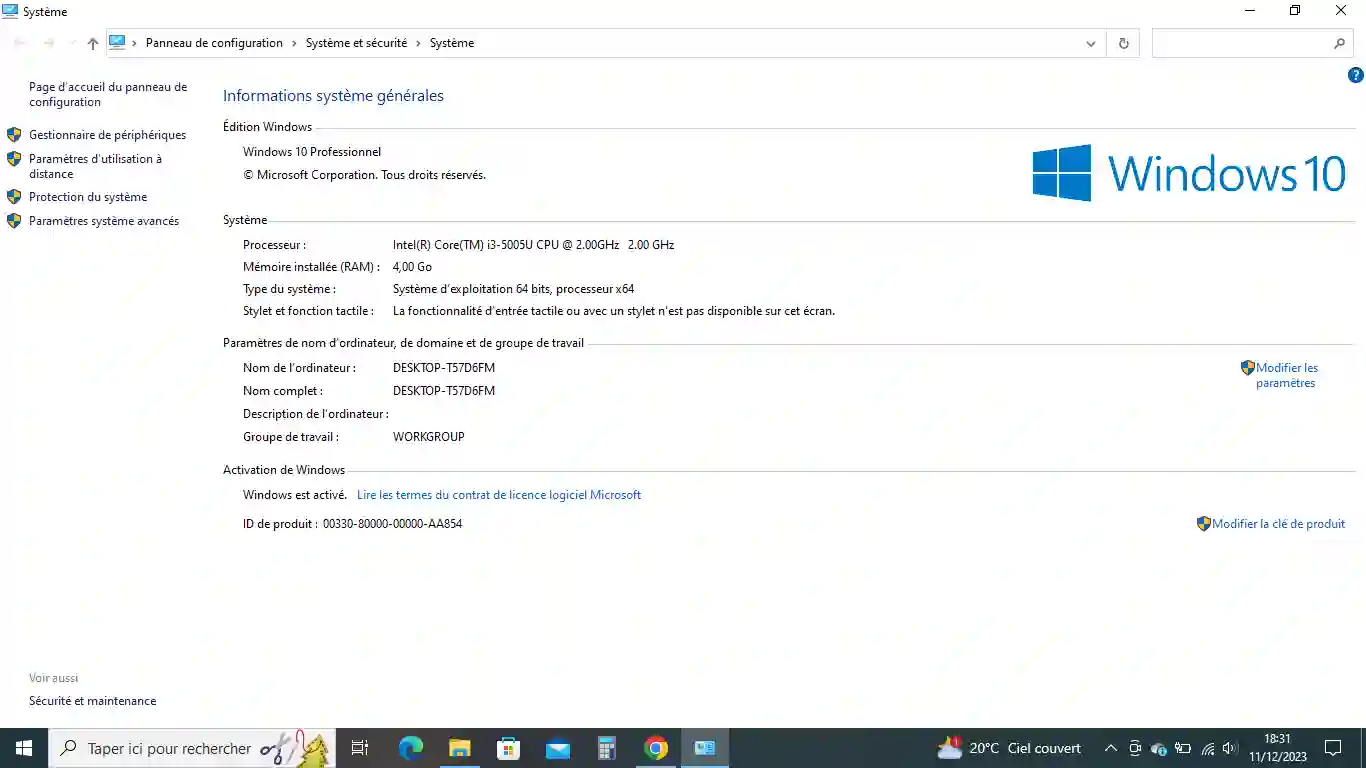The image size is (1366, 768).
Task: Click the processor value Intel Core i3-5005U
Action: tap(533, 245)
